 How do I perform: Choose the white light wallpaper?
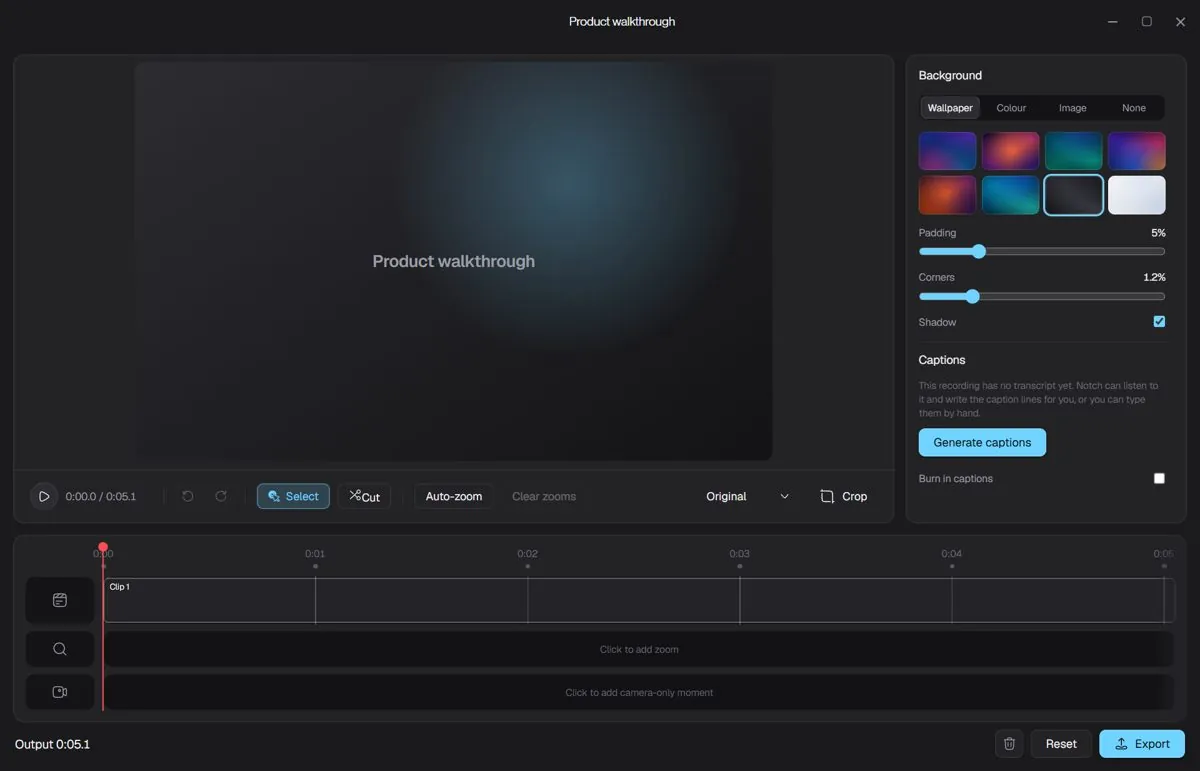point(1137,195)
